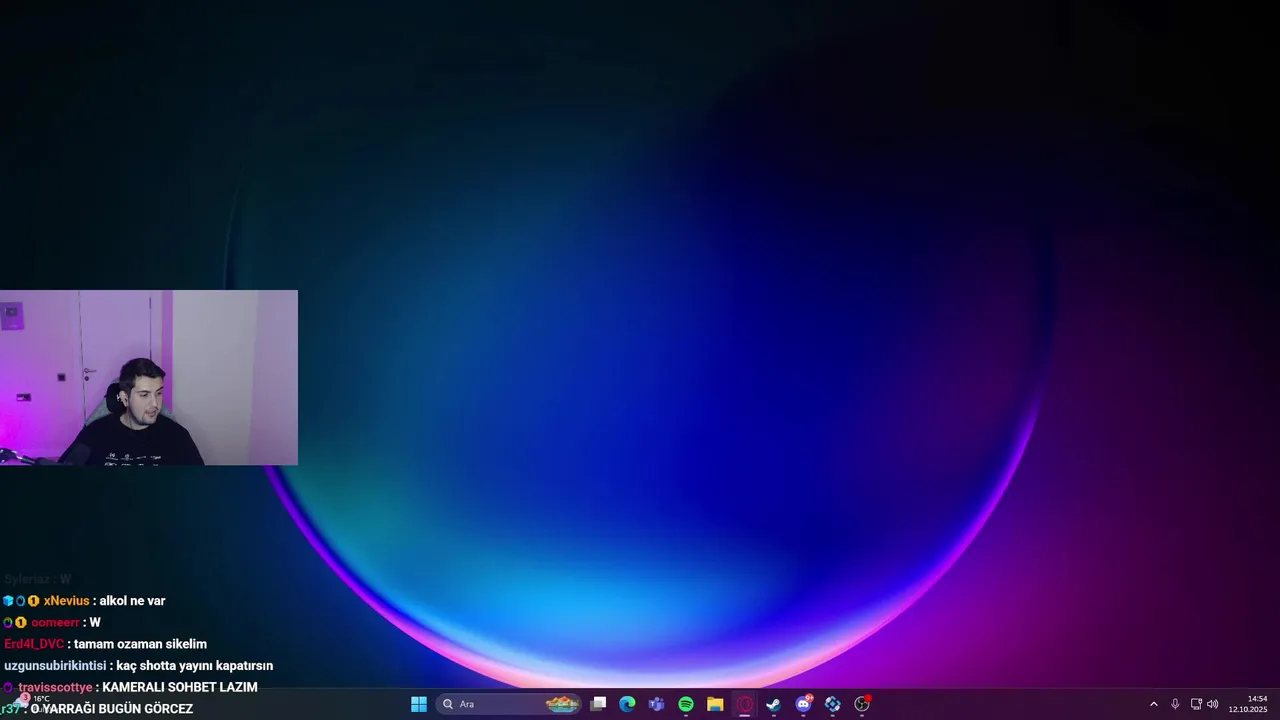Click the webcam overlay feed

[149, 378]
